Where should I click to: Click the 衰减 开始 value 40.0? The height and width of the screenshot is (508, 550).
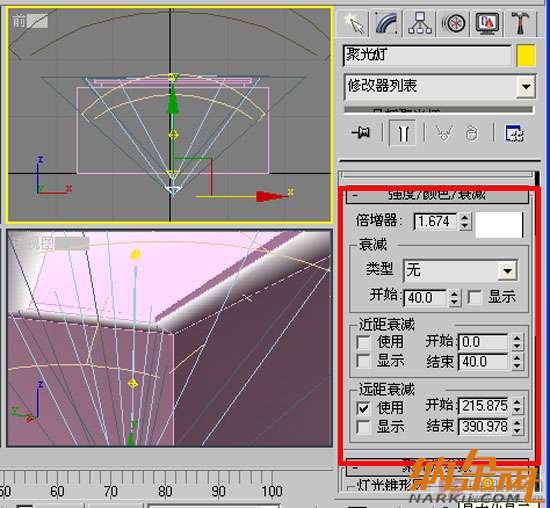[x=425, y=298]
